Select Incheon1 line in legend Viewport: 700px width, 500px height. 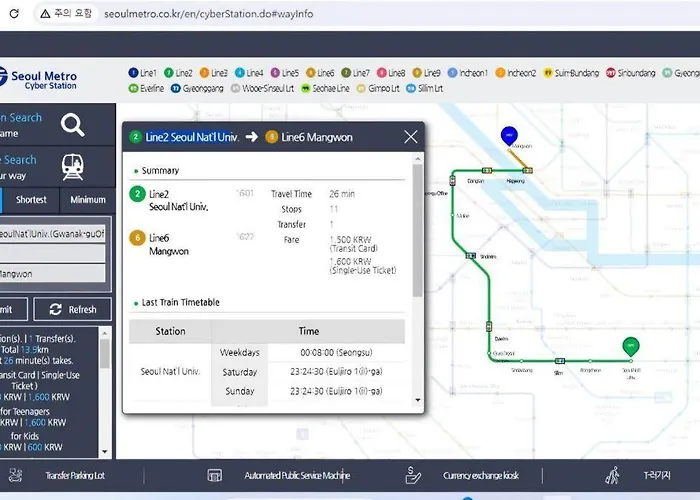[468, 73]
